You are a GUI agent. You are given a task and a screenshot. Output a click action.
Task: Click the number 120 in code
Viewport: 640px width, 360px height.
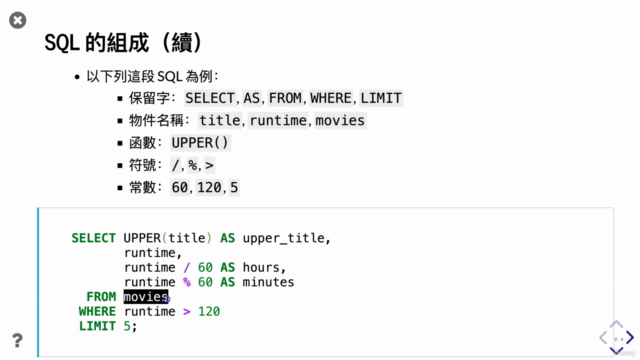point(209,311)
